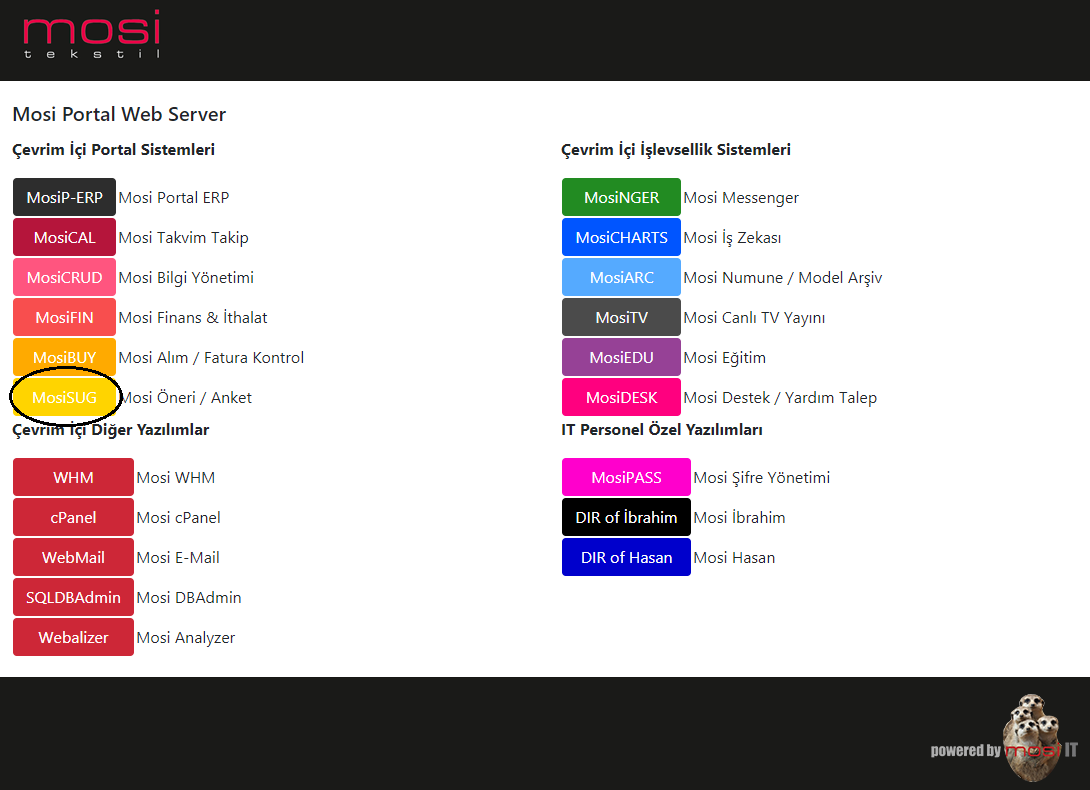Click the pink MosiDESK support button
The image size is (1090, 790).
pos(621,397)
